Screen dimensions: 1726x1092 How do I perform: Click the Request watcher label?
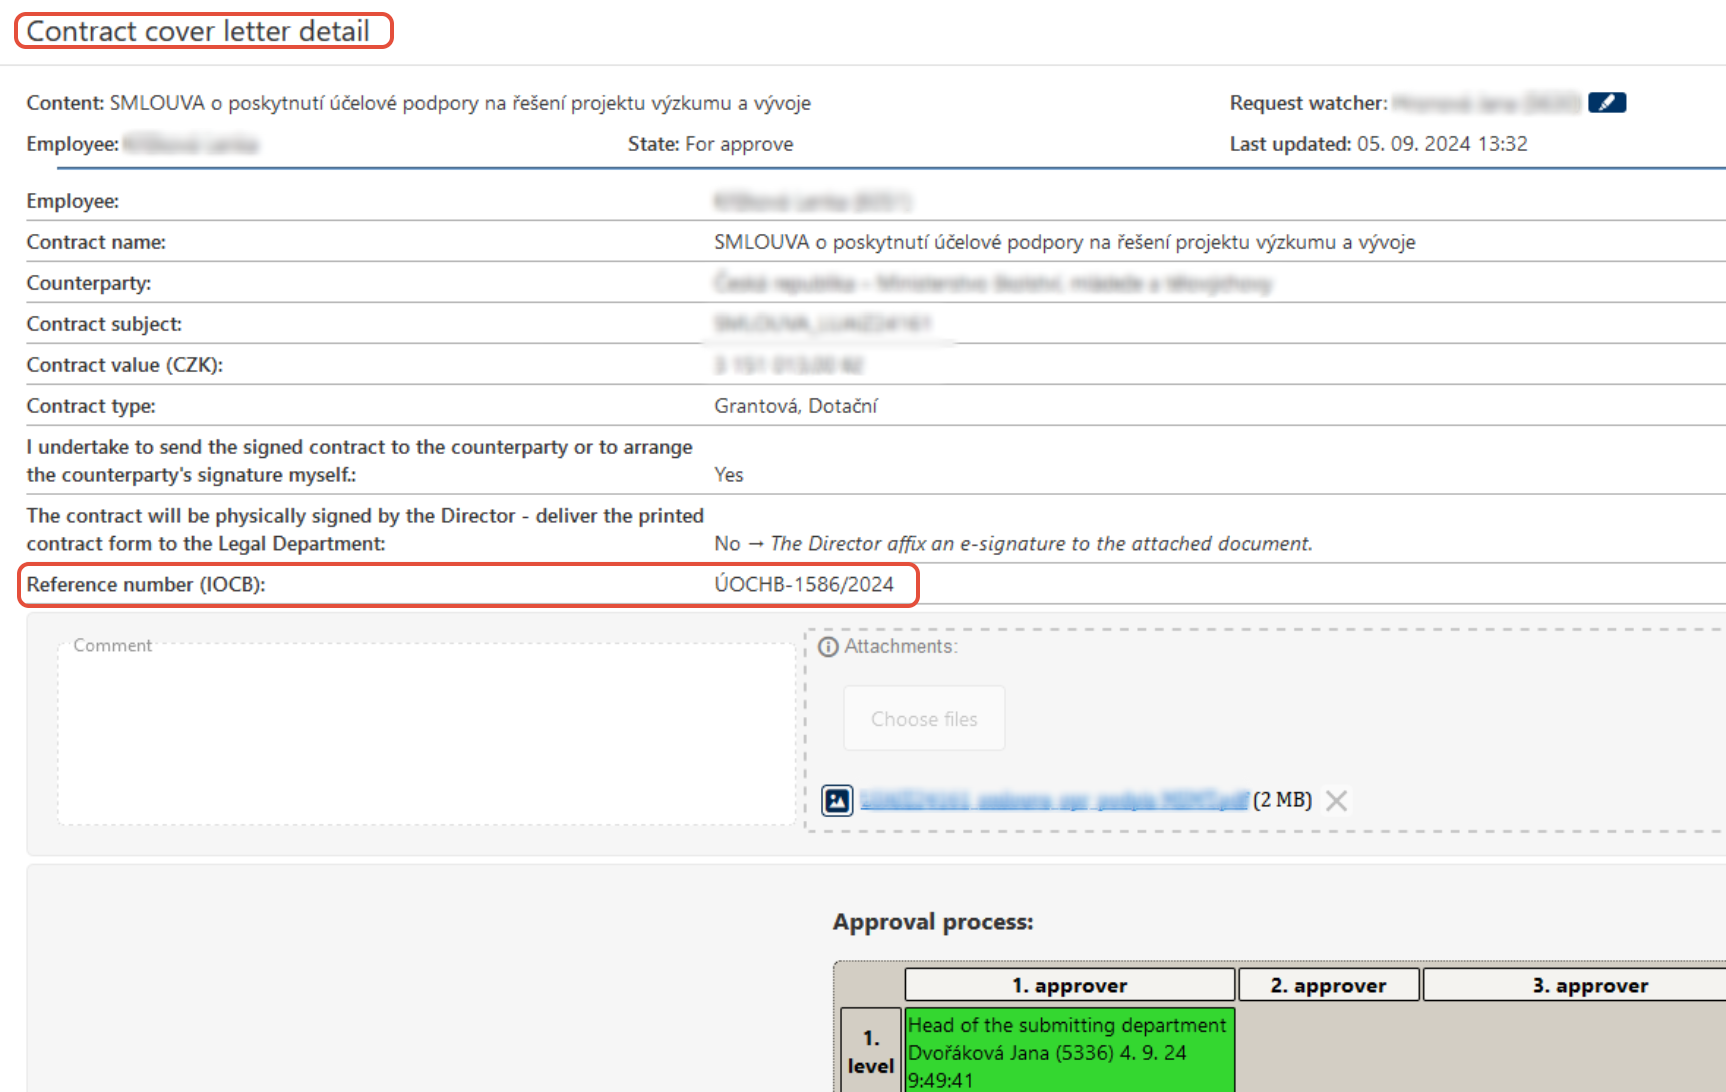click(1308, 103)
